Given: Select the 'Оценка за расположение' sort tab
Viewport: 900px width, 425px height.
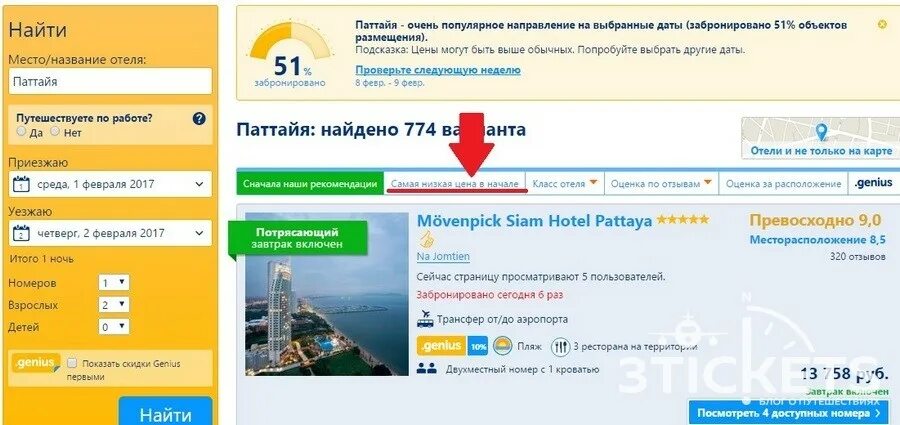Looking at the screenshot, I should coord(783,184).
